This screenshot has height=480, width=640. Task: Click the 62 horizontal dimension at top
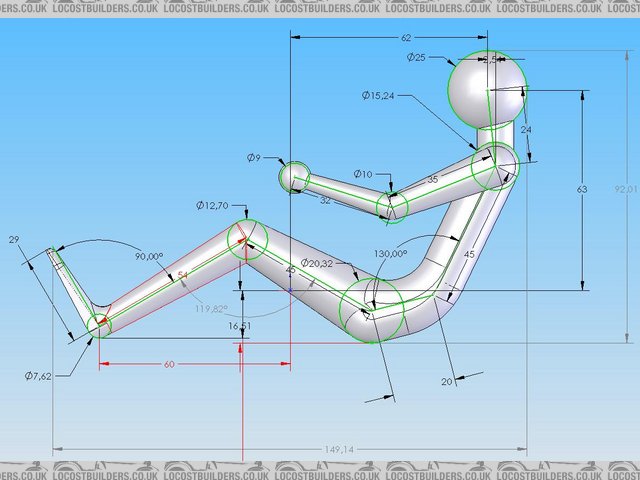(x=406, y=37)
